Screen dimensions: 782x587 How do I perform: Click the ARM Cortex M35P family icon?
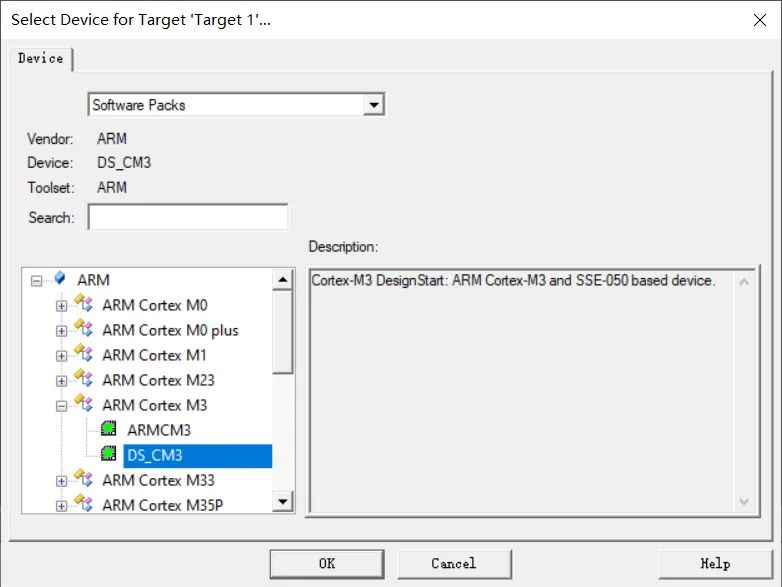point(83,503)
